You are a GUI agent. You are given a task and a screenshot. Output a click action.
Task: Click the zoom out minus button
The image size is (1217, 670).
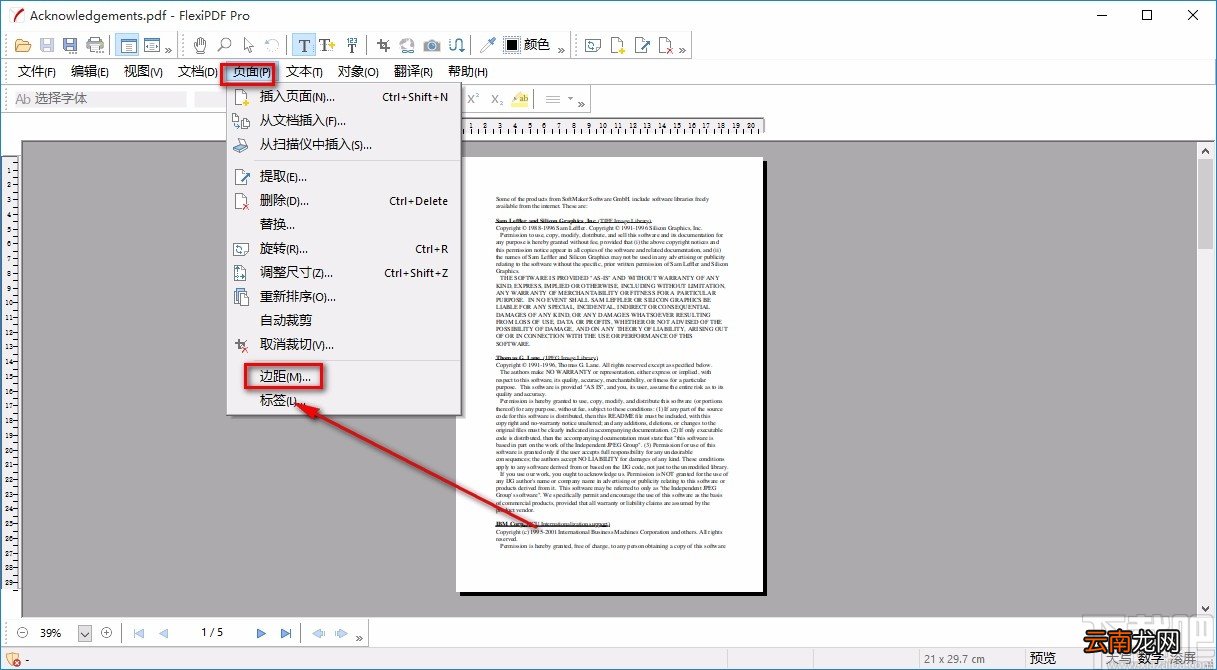pos(23,633)
